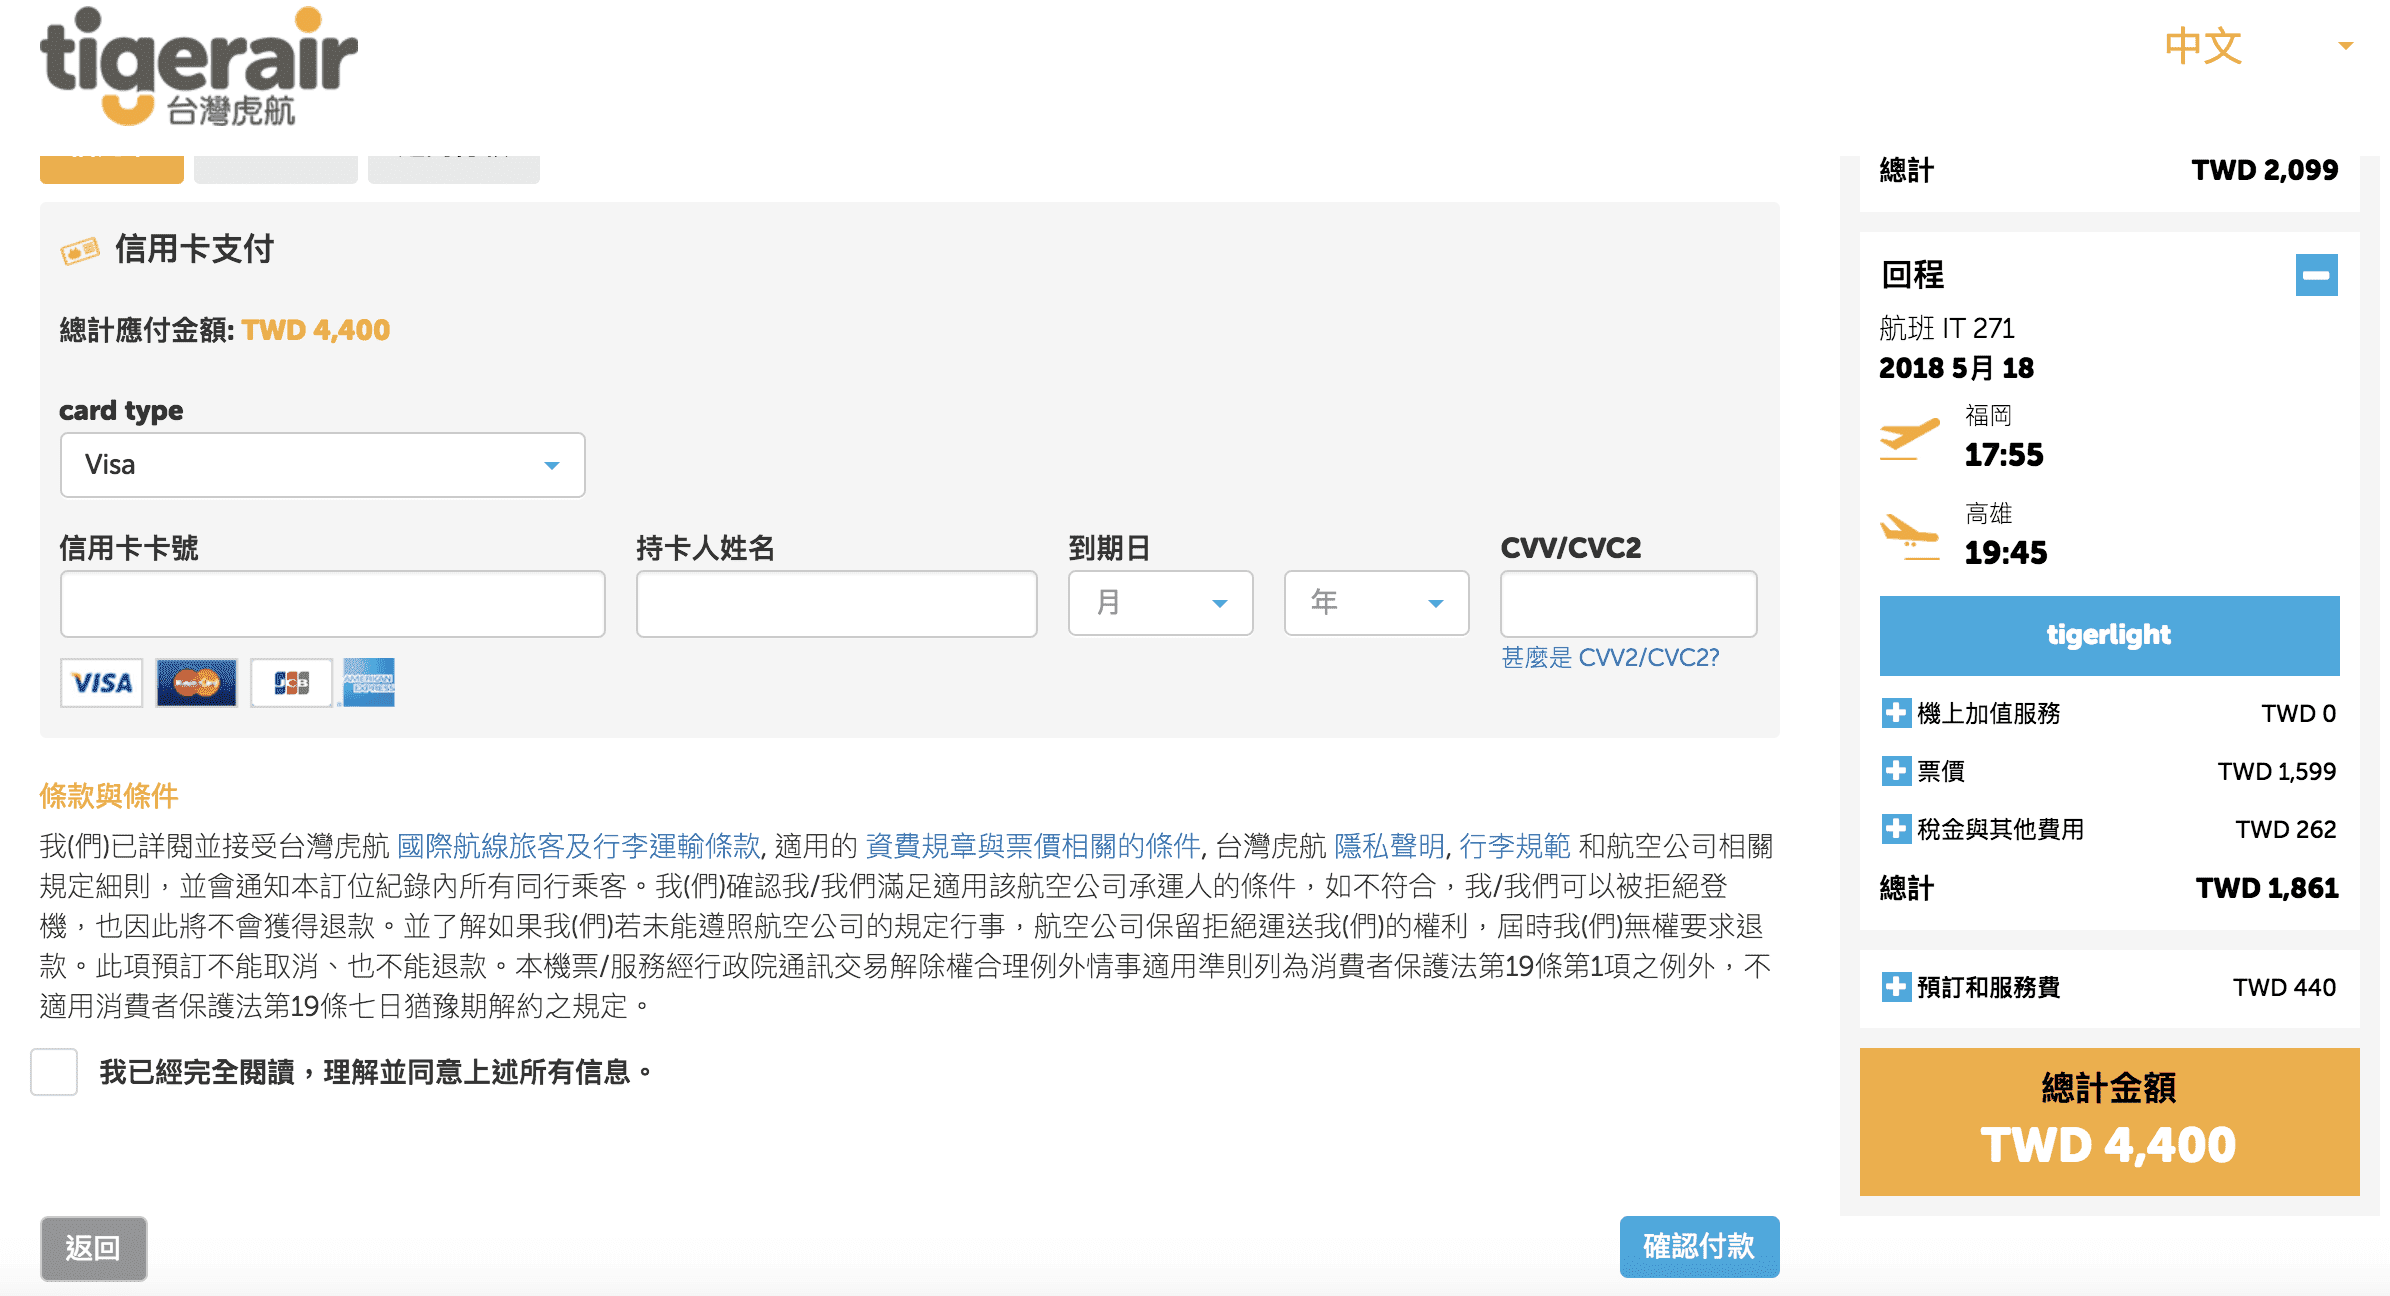Viewport: 2390px width, 1296px height.
Task: Click the VISA card logo
Action: click(x=102, y=683)
